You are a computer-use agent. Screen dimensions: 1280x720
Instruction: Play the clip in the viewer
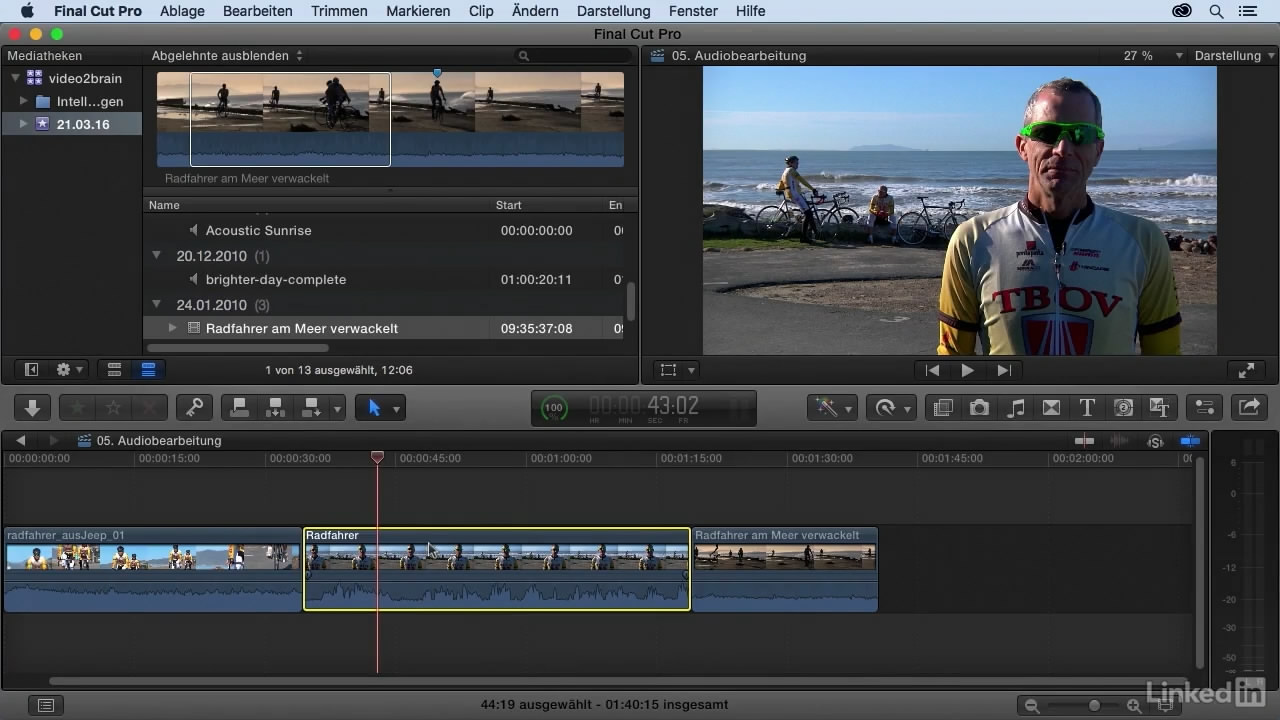coord(967,370)
